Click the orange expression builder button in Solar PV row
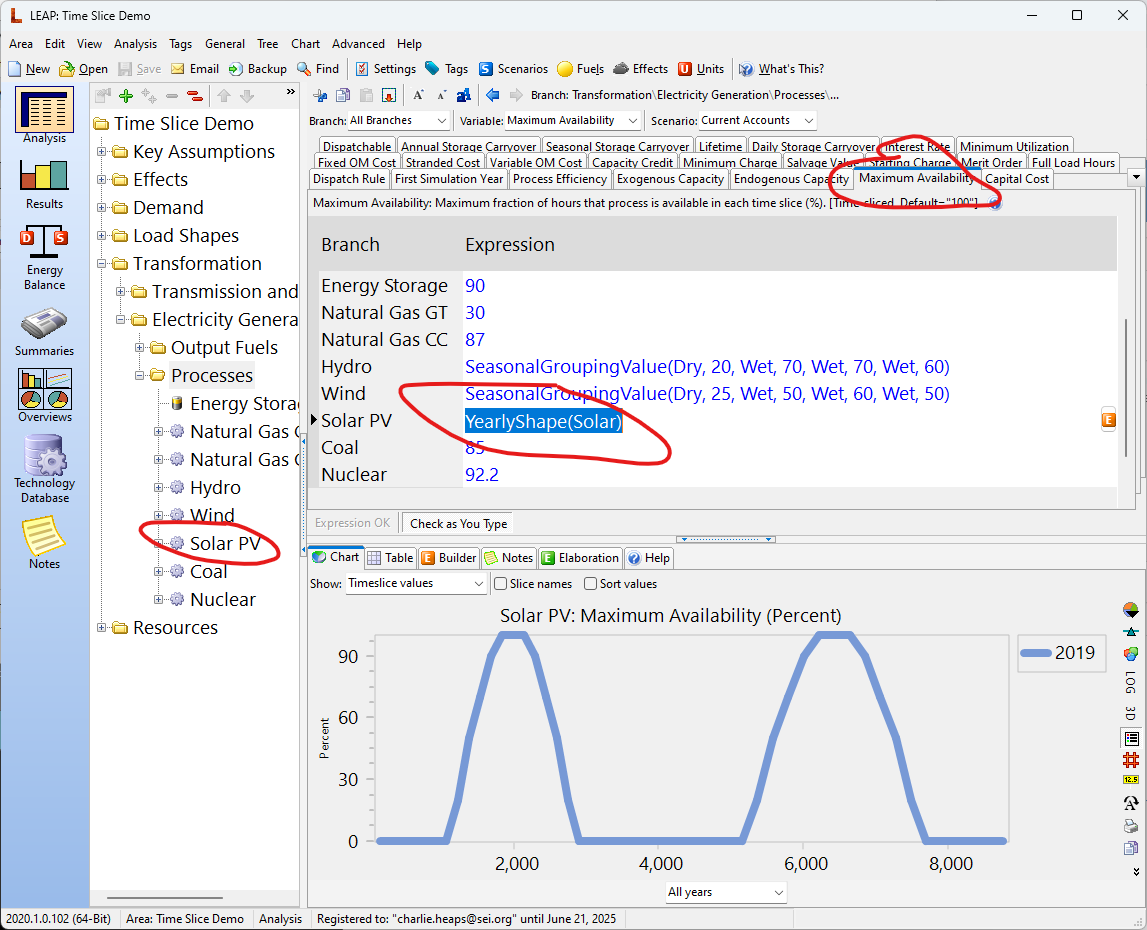Image resolution: width=1147 pixels, height=930 pixels. pos(1108,420)
